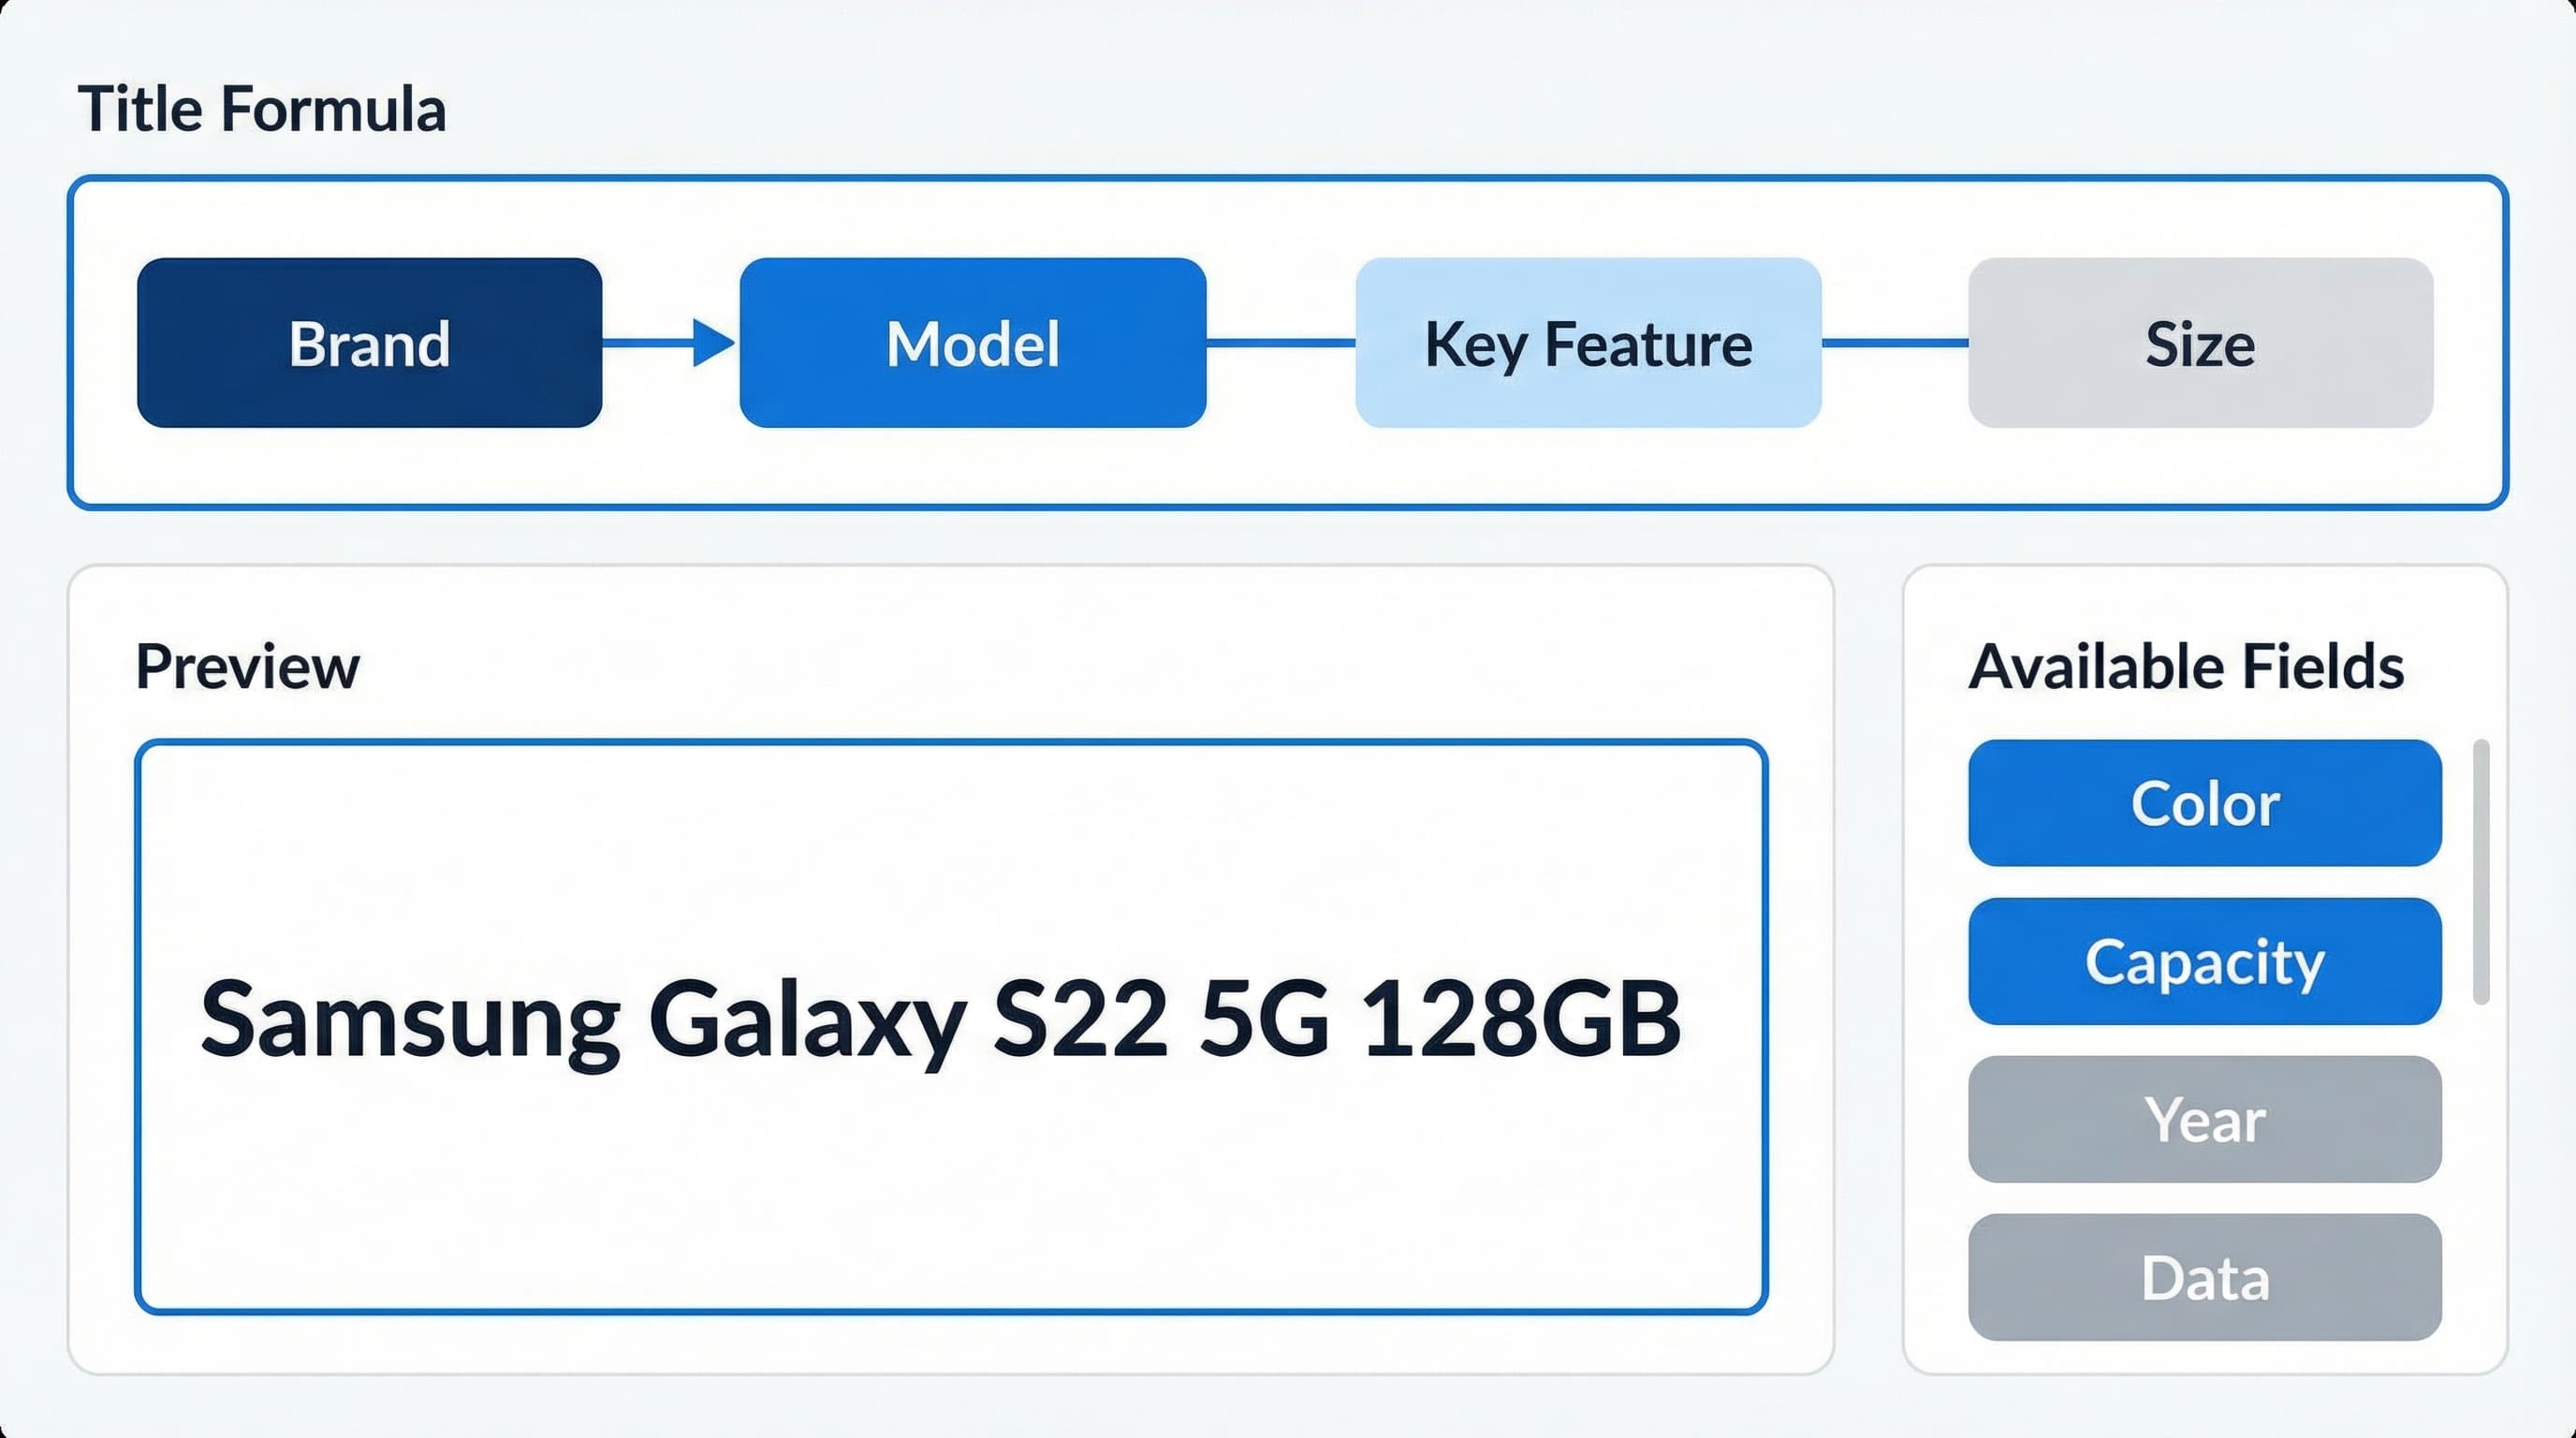Add the Capacity field to the formula

click(x=2204, y=961)
